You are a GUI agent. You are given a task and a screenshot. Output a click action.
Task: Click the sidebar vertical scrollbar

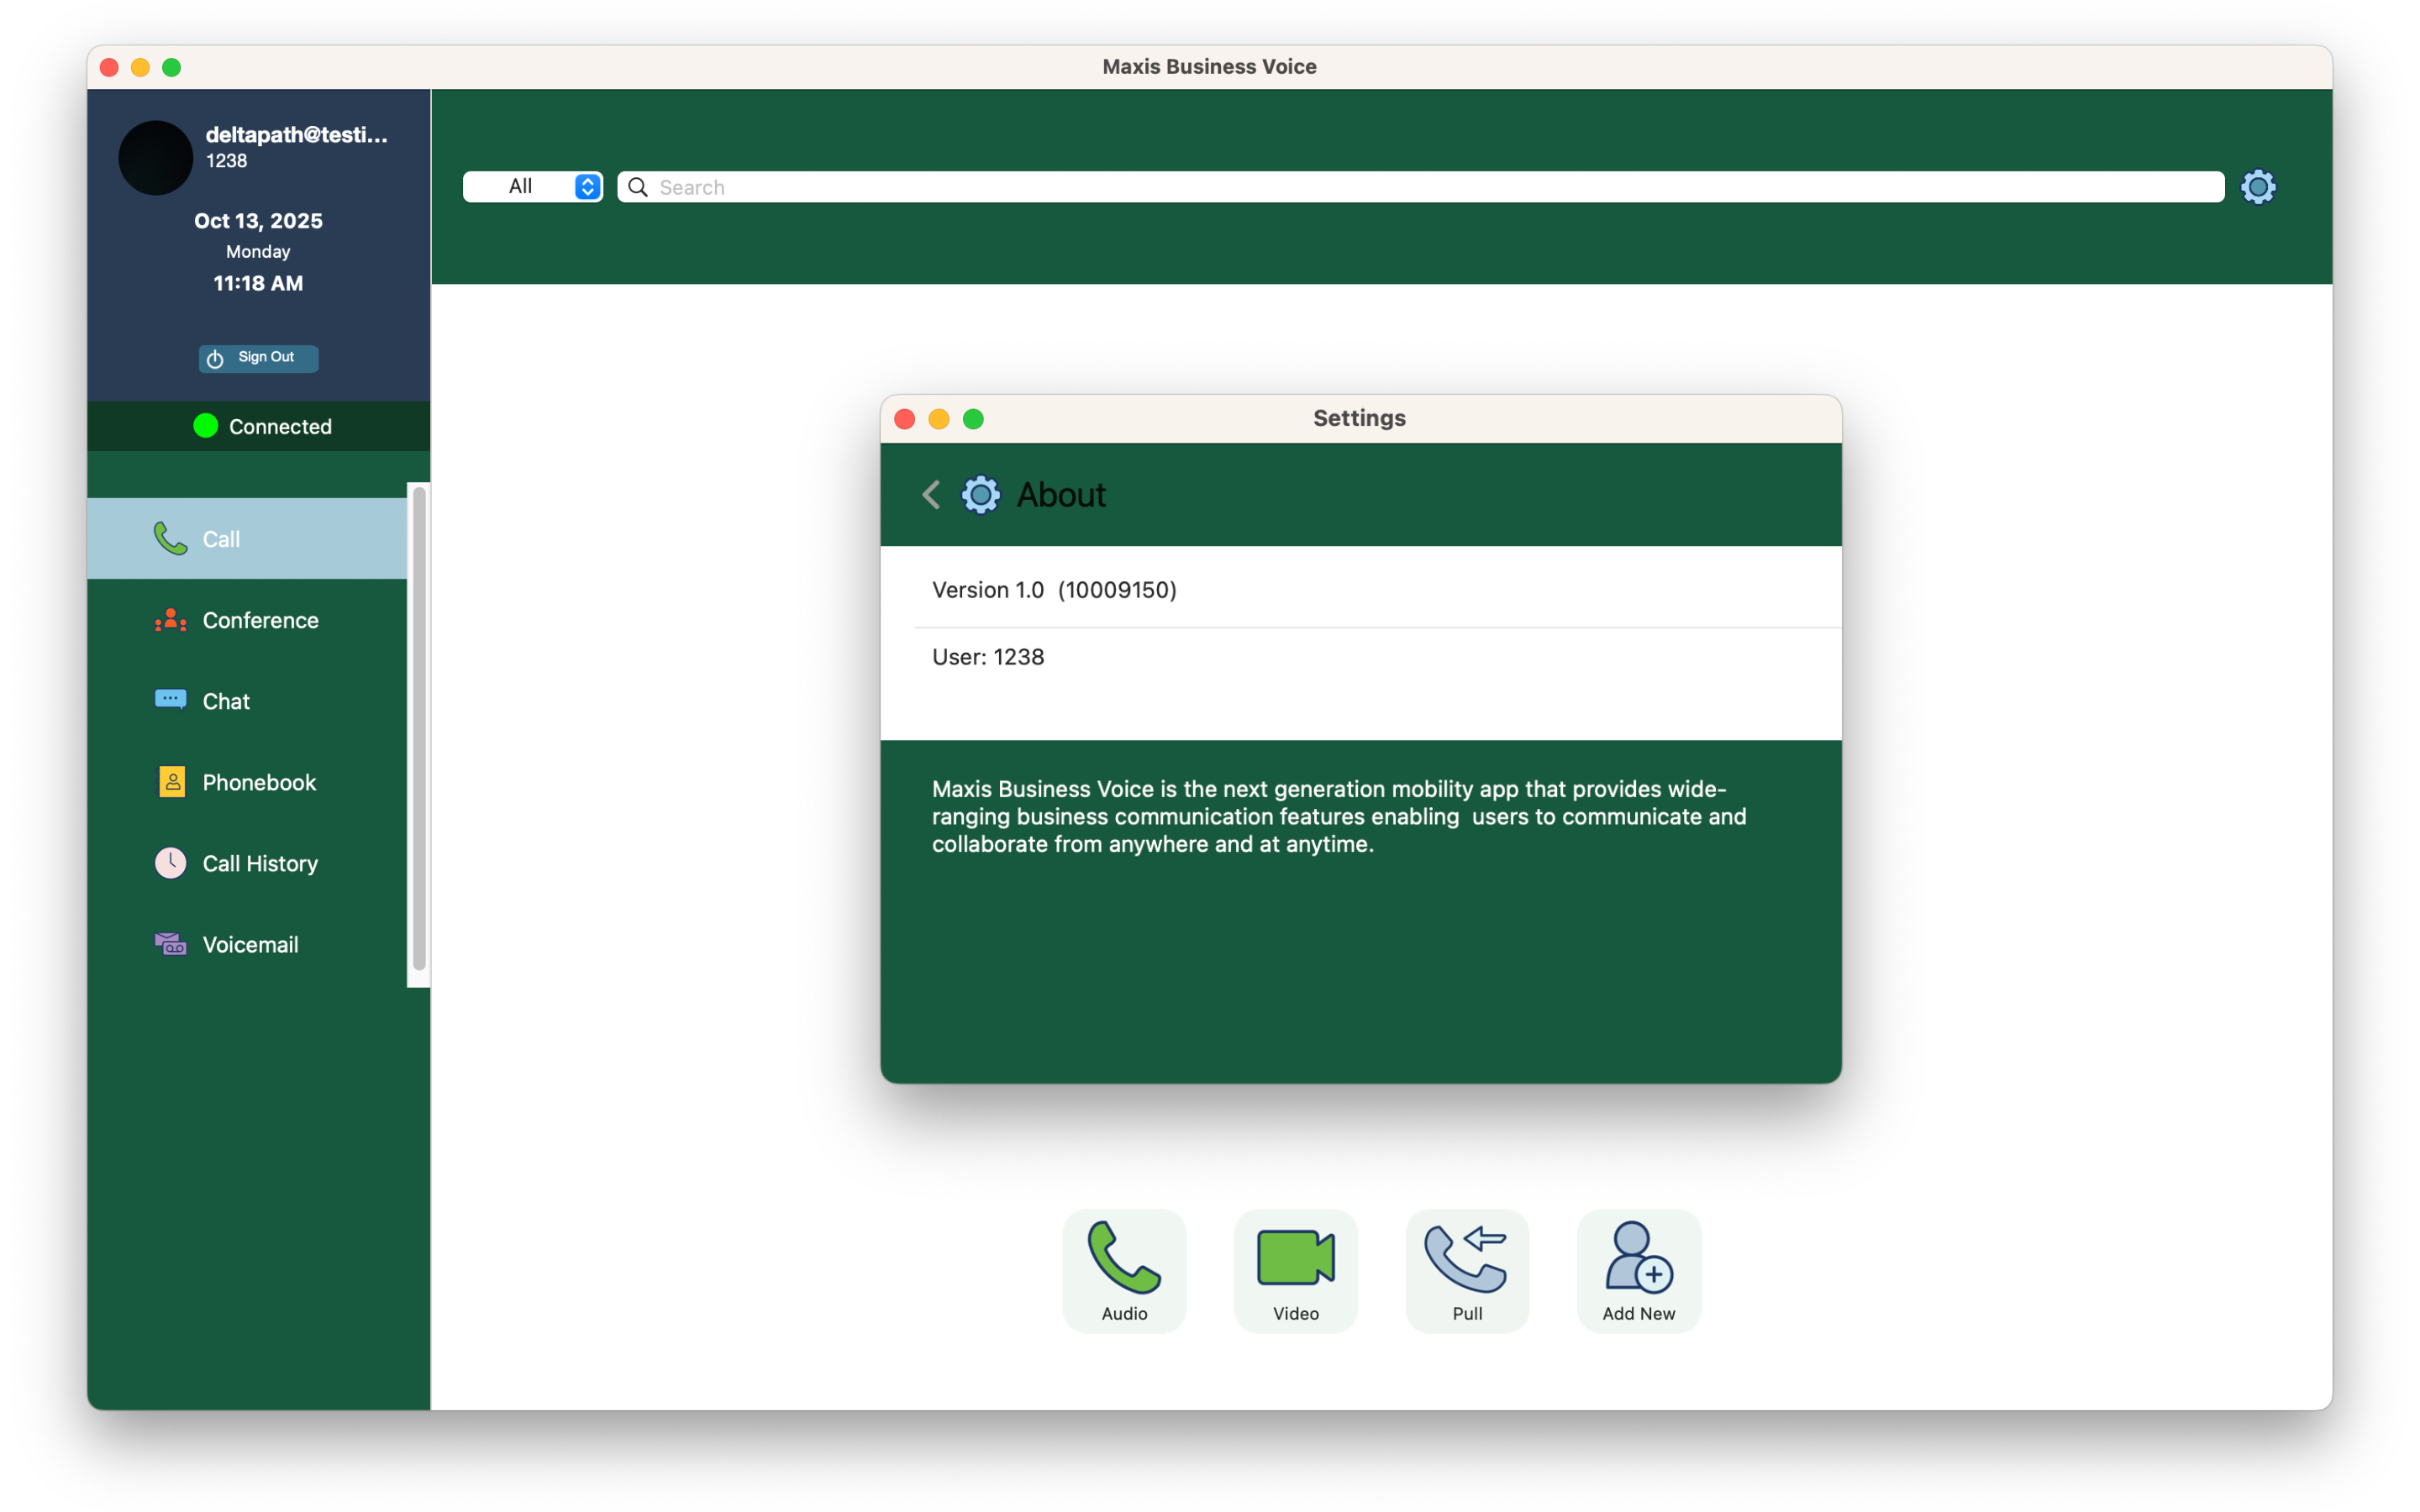(x=419, y=728)
